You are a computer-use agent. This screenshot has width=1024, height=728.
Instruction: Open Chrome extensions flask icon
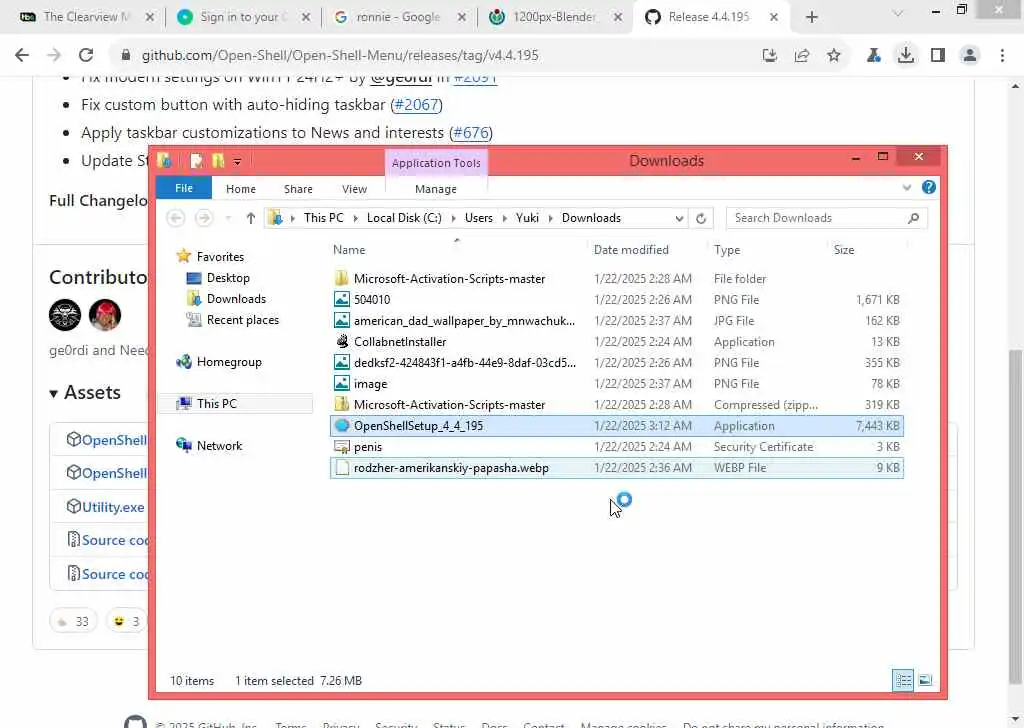coord(873,55)
